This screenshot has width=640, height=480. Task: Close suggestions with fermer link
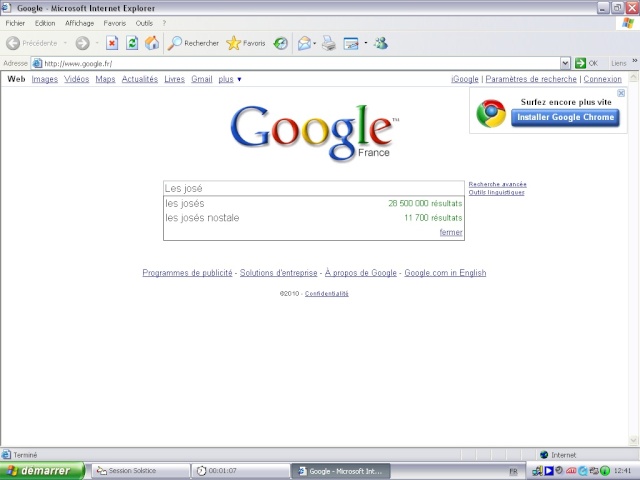pyautogui.click(x=451, y=232)
